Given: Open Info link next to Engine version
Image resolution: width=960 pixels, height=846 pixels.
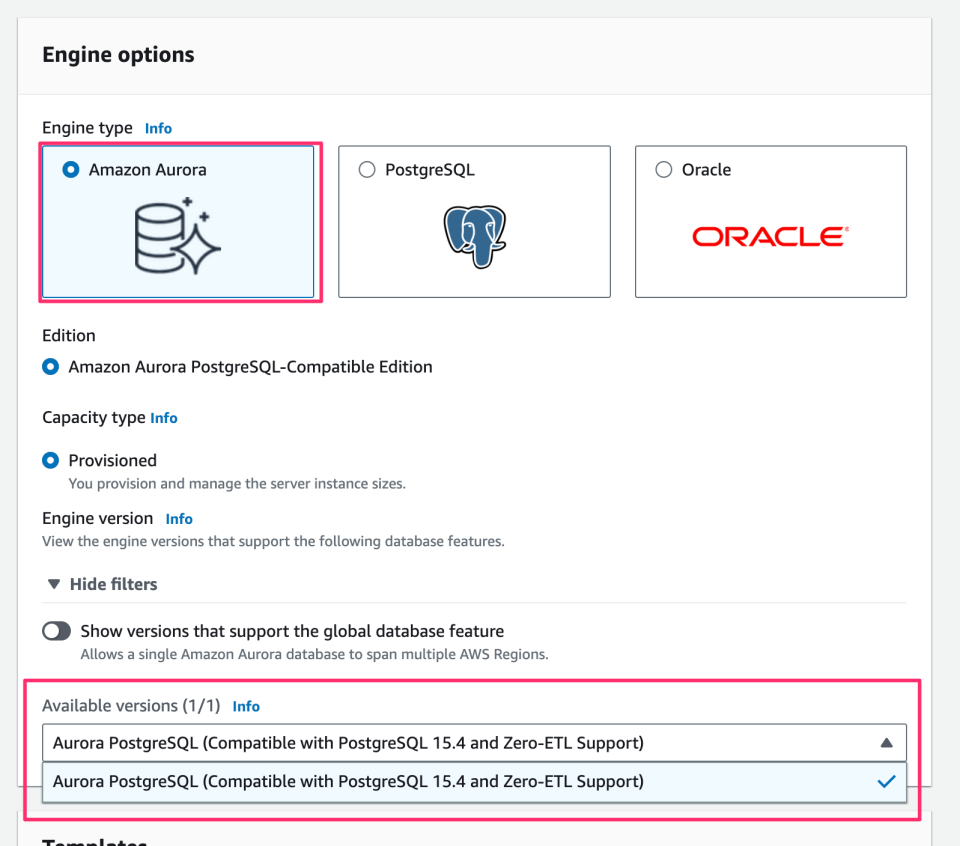Looking at the screenshot, I should tap(179, 518).
